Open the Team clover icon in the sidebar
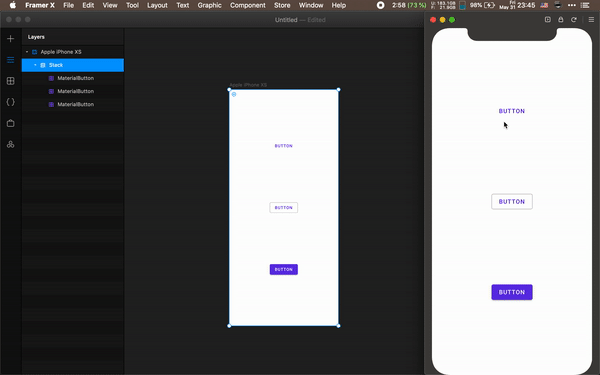Screen dimensions: 600x375 point(11,144)
